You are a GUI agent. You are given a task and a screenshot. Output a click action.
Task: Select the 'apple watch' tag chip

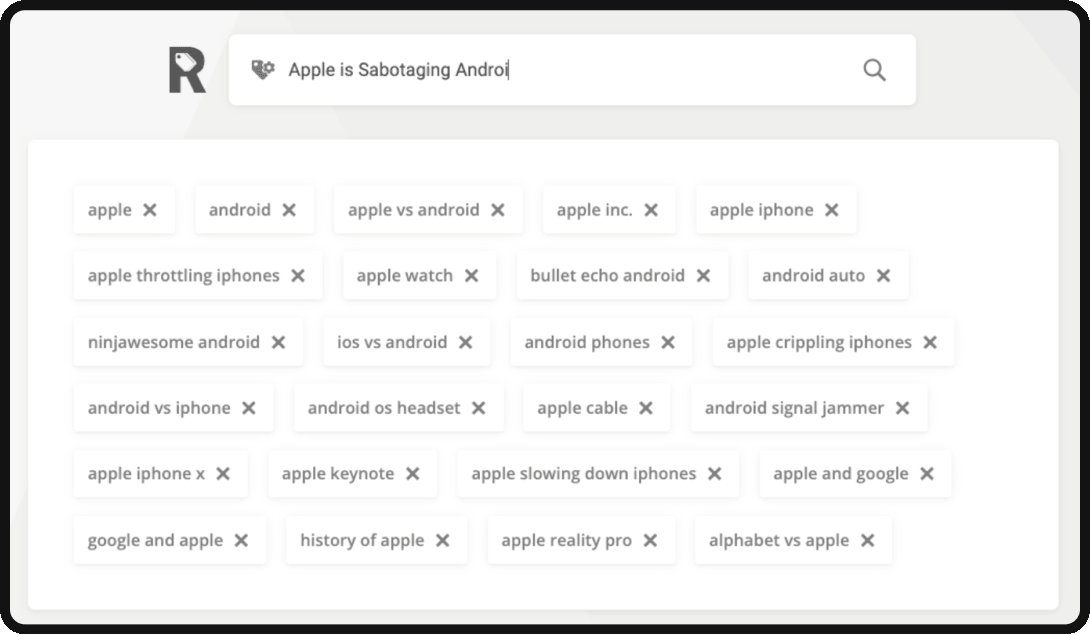point(420,275)
